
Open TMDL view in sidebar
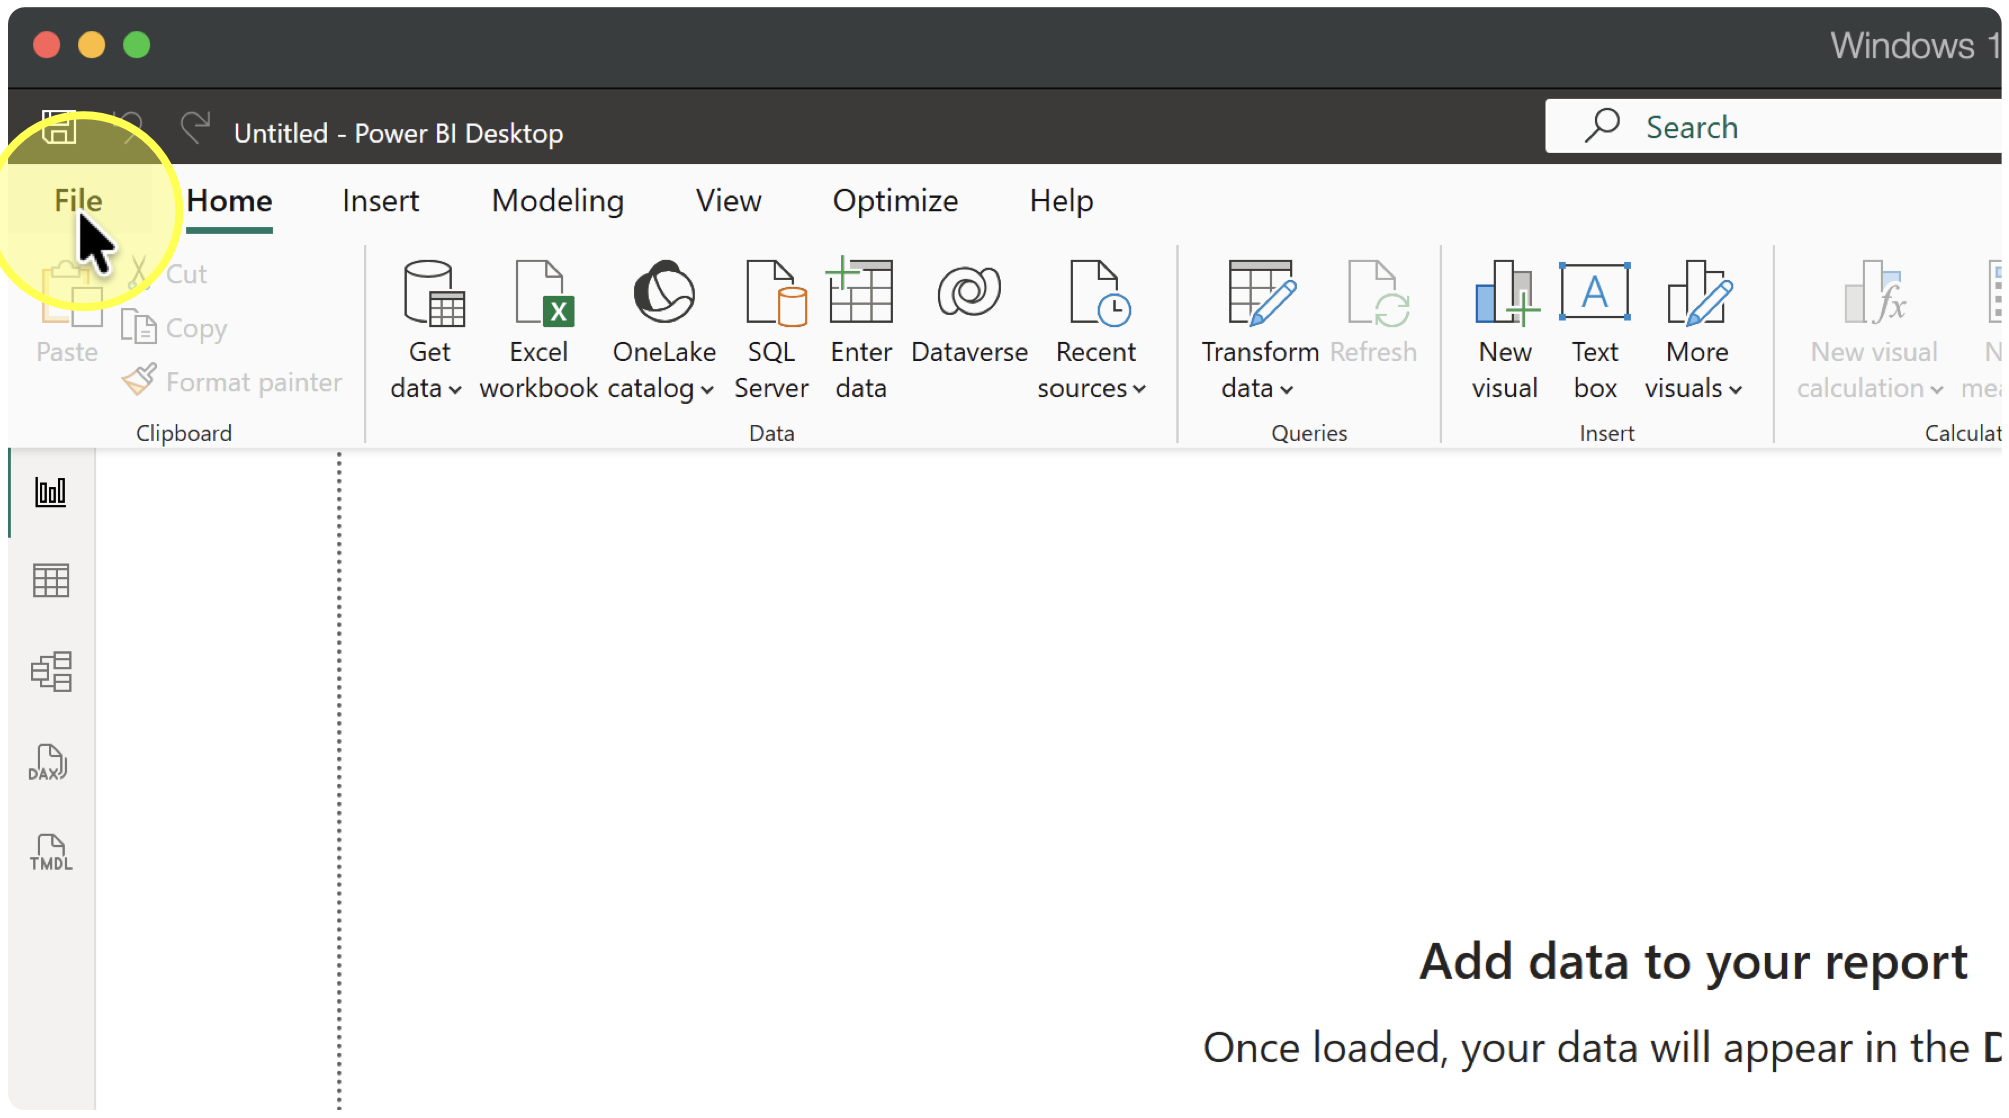51,852
